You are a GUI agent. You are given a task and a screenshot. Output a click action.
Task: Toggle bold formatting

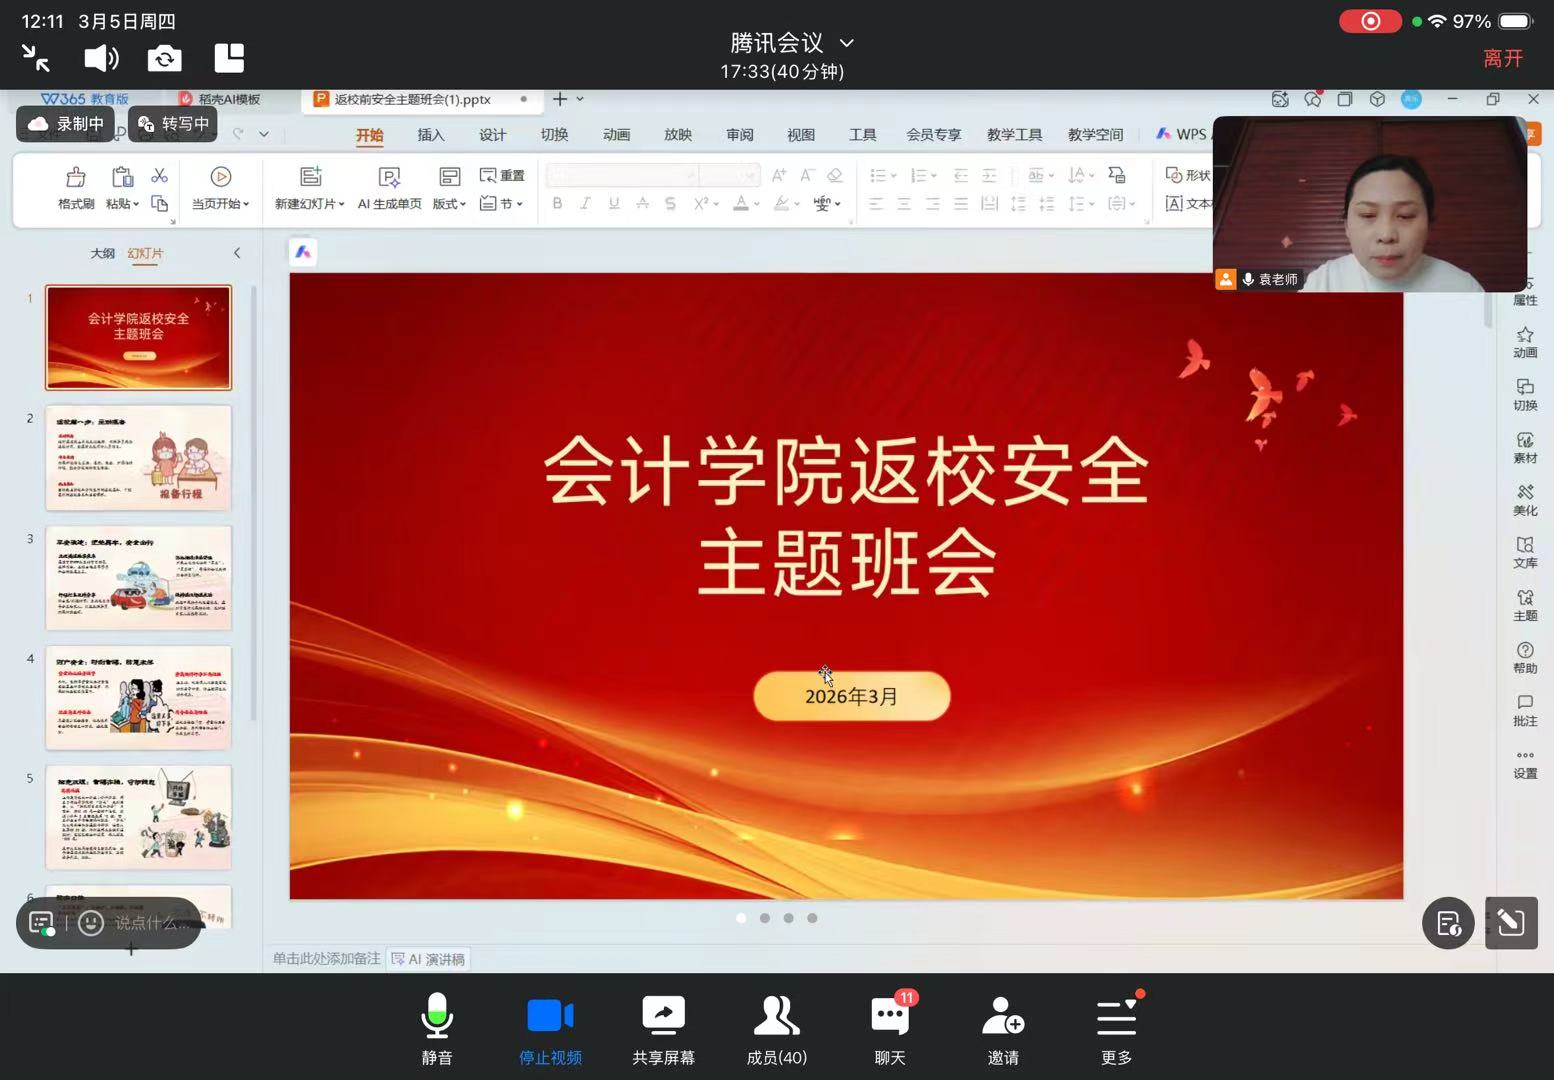pyautogui.click(x=557, y=203)
